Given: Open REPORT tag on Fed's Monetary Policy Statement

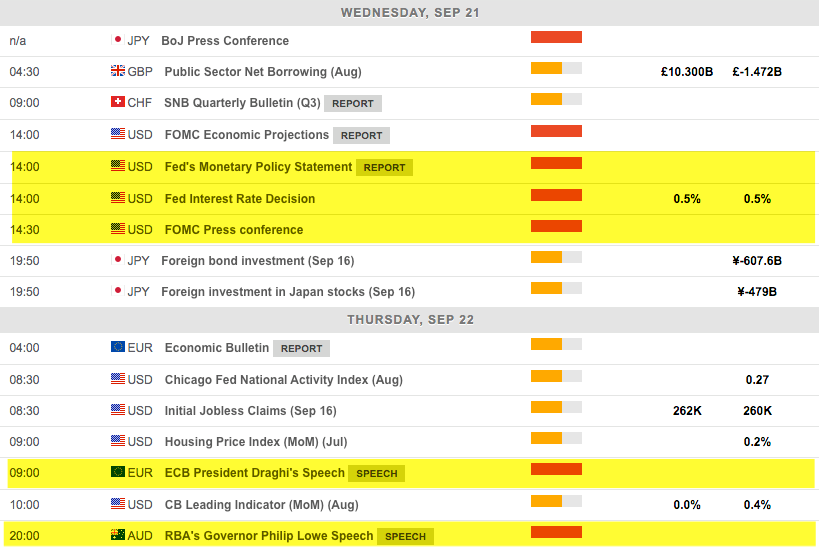Looking at the screenshot, I should (x=384, y=167).
